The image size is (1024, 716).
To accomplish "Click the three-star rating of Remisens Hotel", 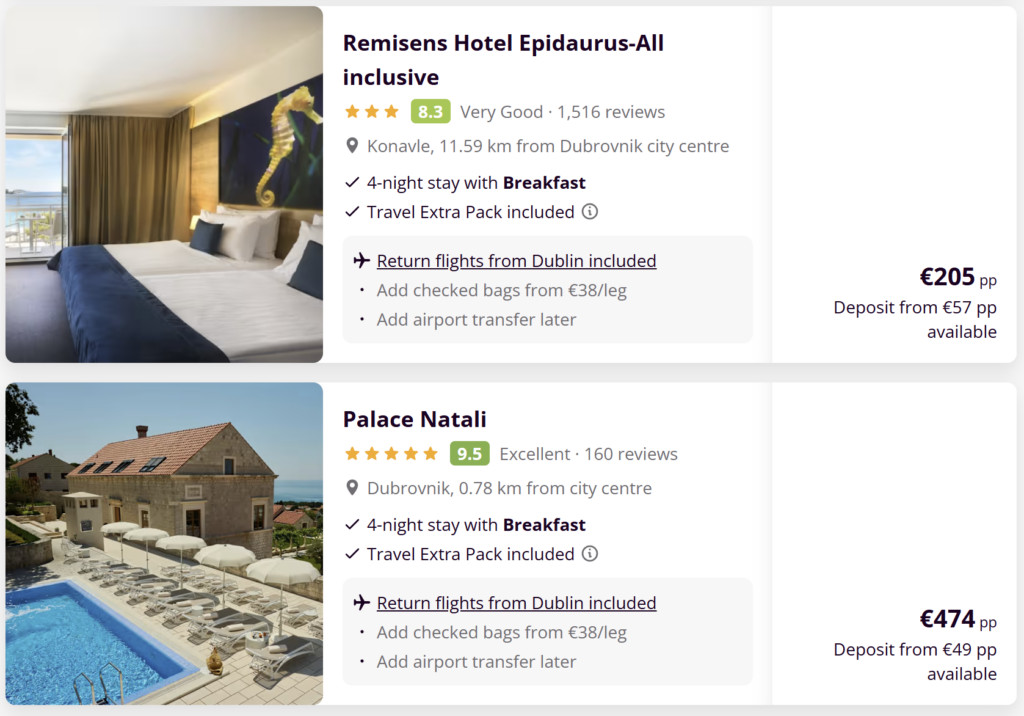I will click(371, 111).
